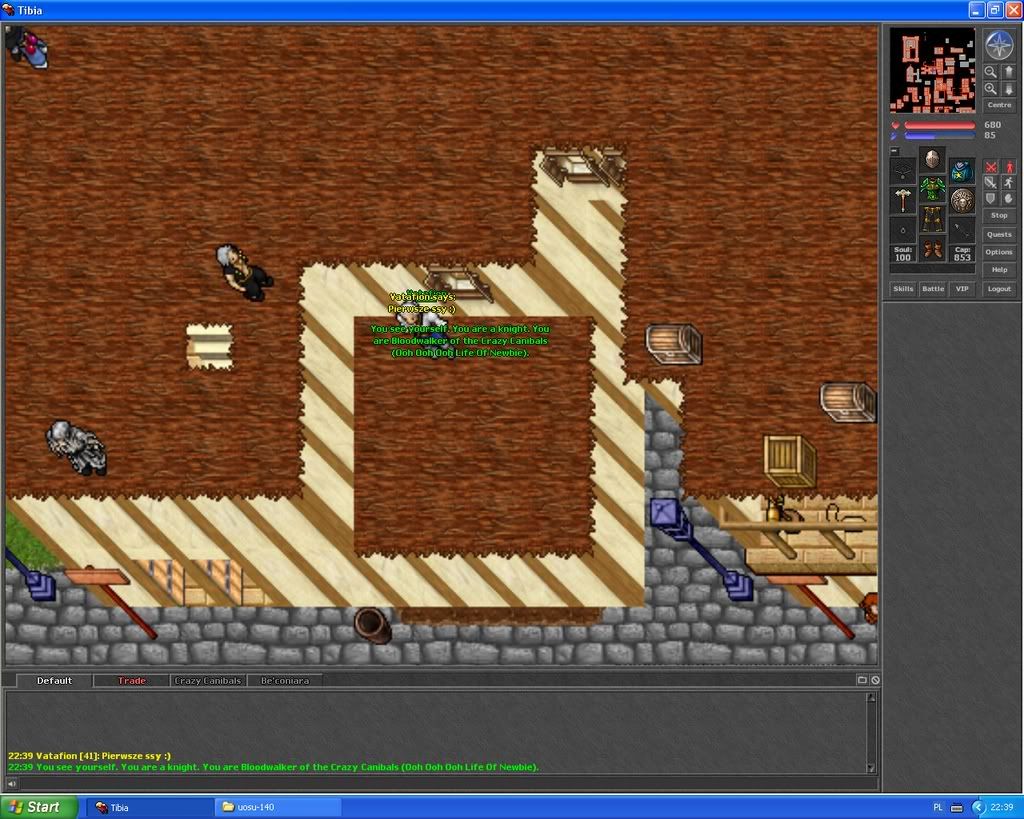Screen dimensions: 1024x819
Task: Click the Cap 853 indicator
Action: 962,253
